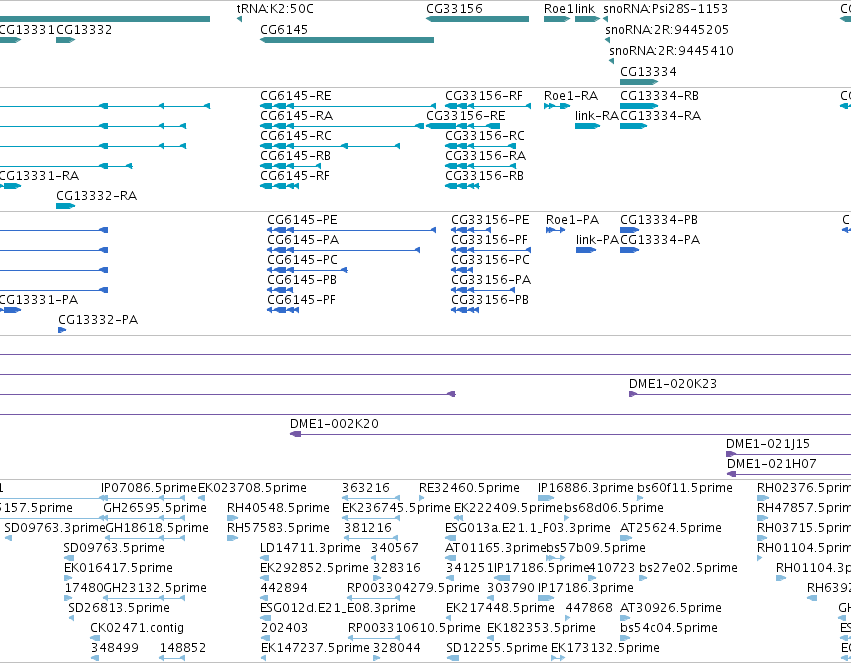Click the CG13334 gene label
The width and height of the screenshot is (851, 663).
(648, 72)
